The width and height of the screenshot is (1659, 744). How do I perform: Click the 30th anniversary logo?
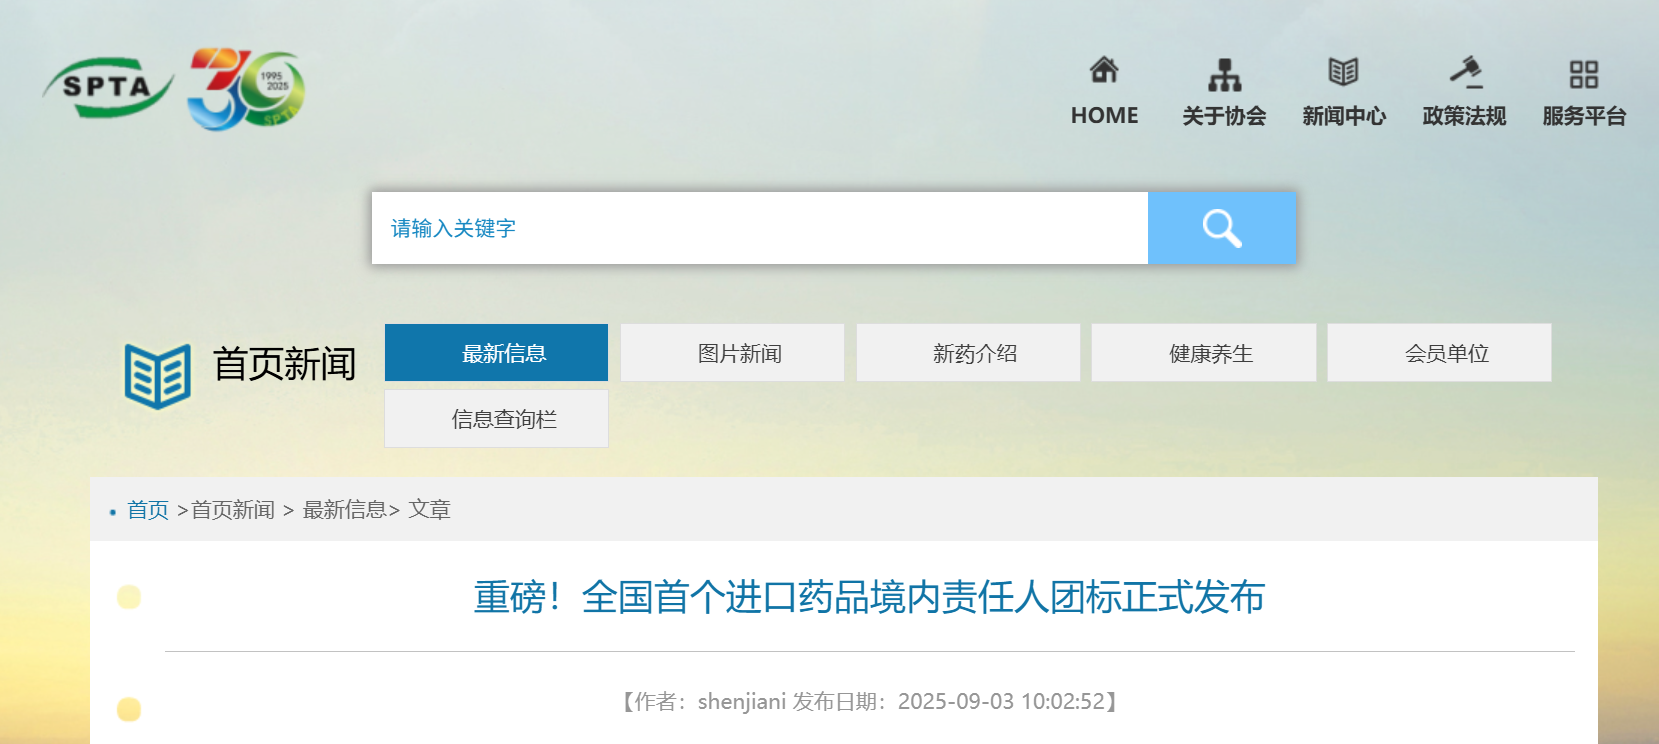click(x=245, y=89)
